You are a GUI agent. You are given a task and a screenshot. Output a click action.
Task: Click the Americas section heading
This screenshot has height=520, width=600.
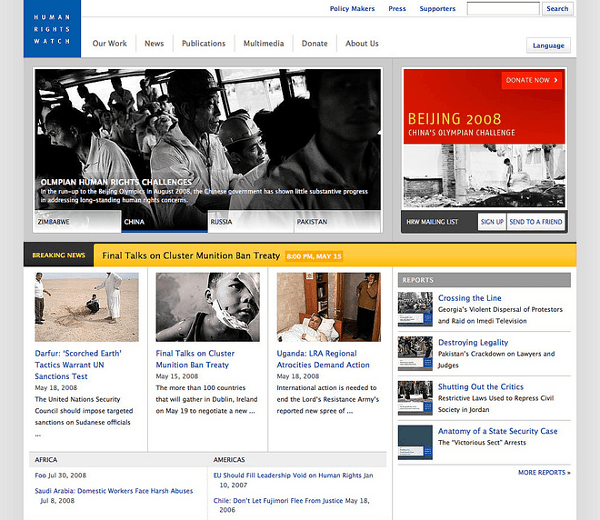[229, 460]
